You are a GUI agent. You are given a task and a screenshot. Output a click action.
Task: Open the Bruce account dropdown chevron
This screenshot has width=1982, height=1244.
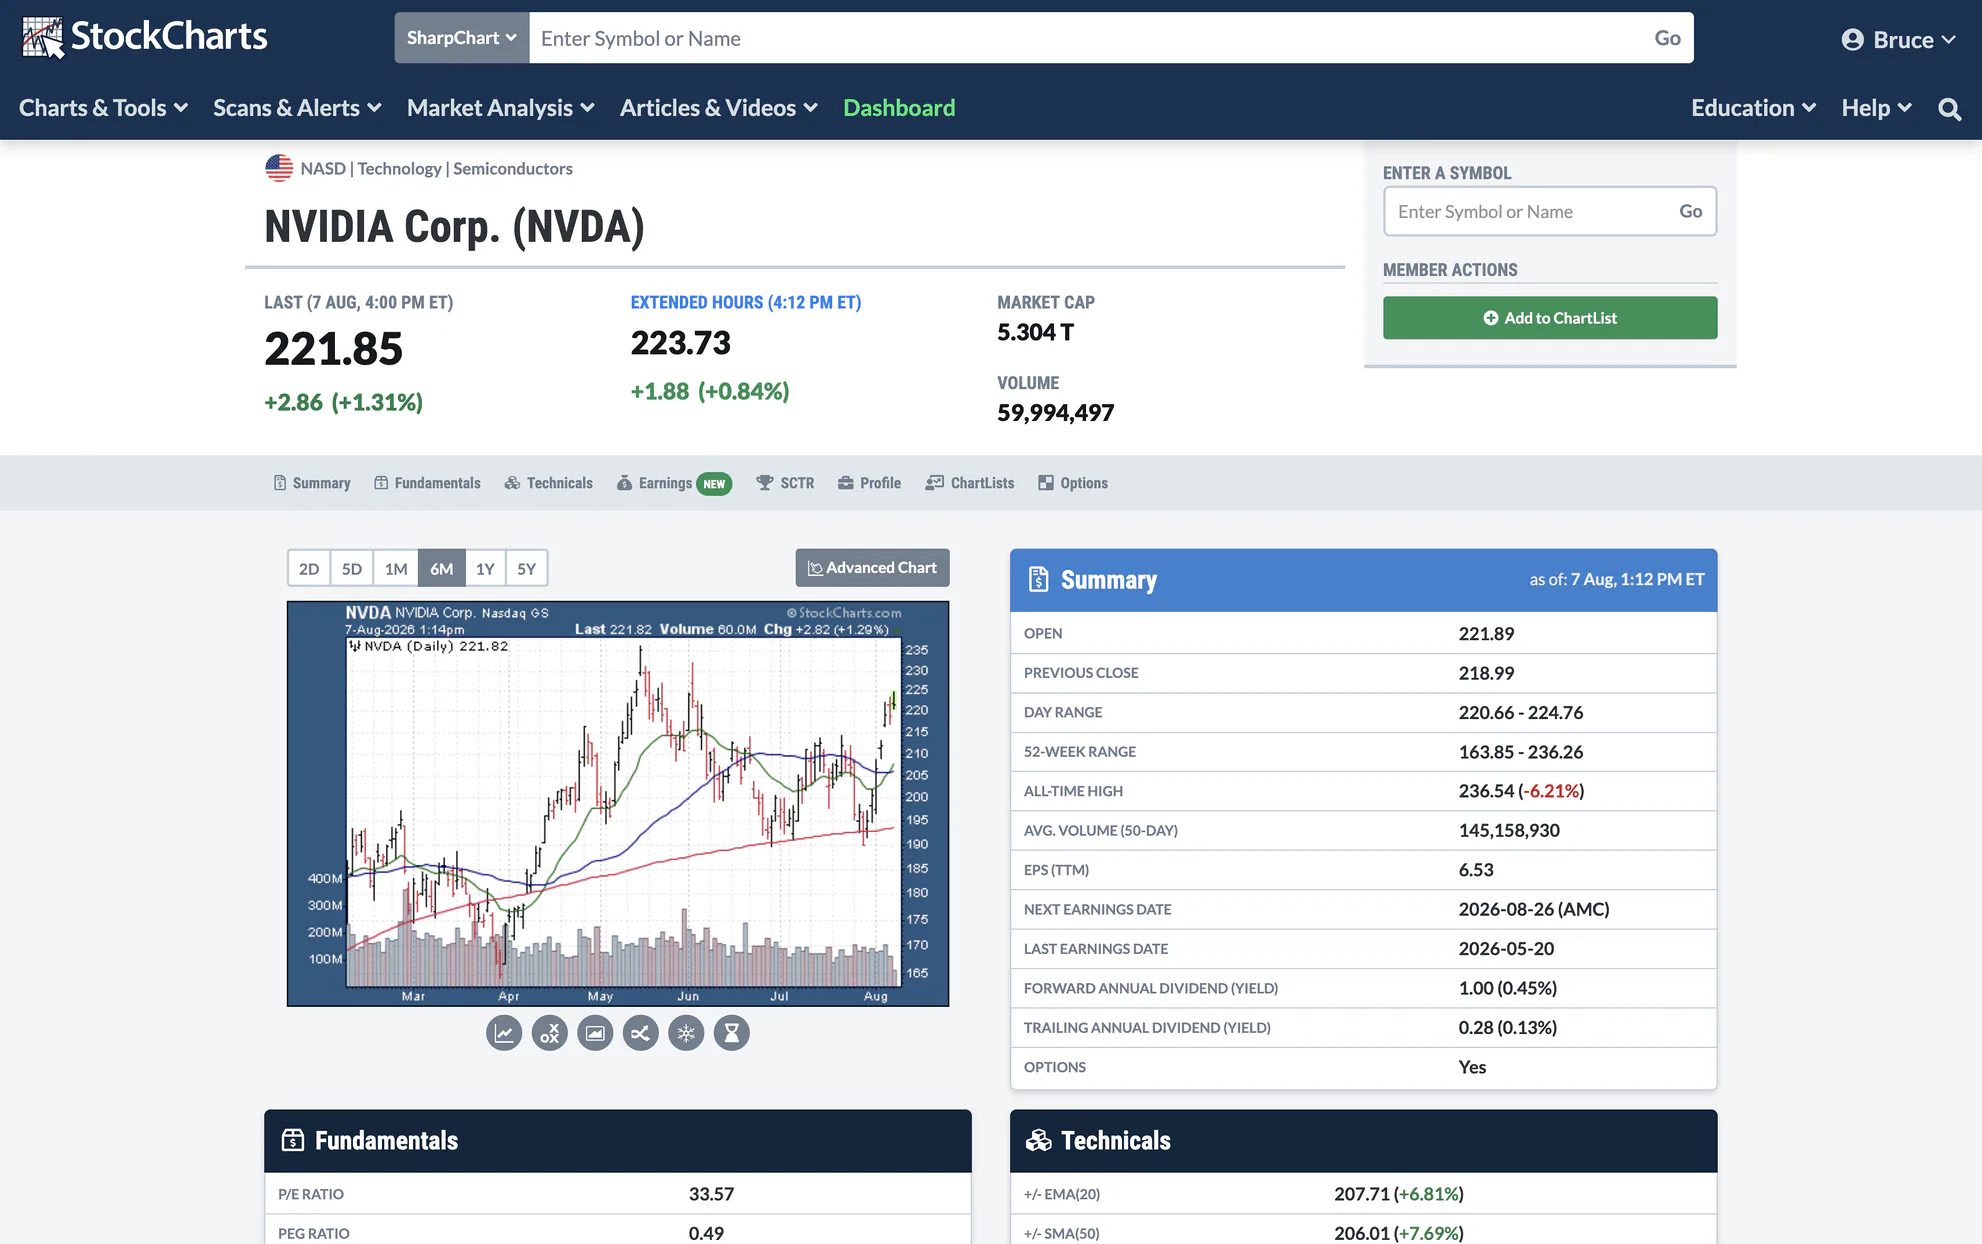[1948, 40]
